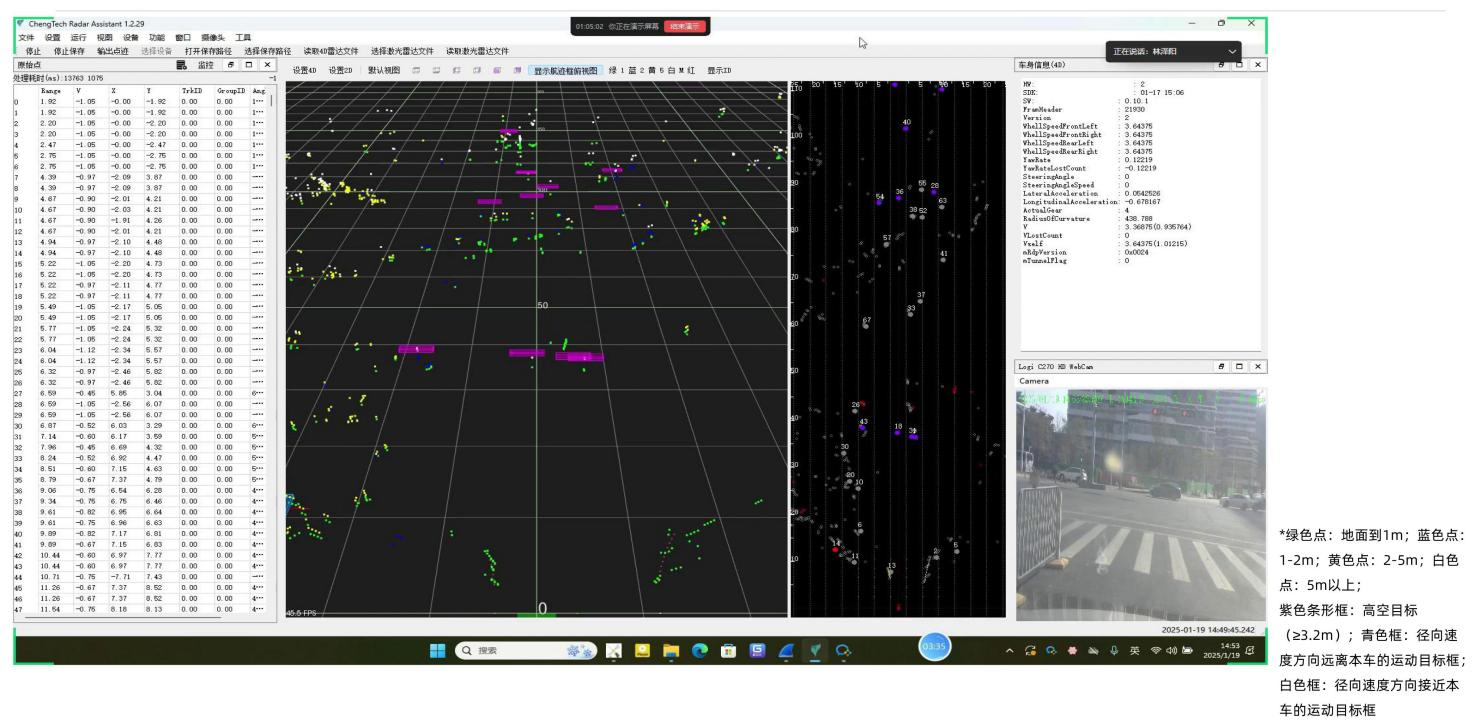Click 输出点迹 toolbar button

(x=113, y=51)
